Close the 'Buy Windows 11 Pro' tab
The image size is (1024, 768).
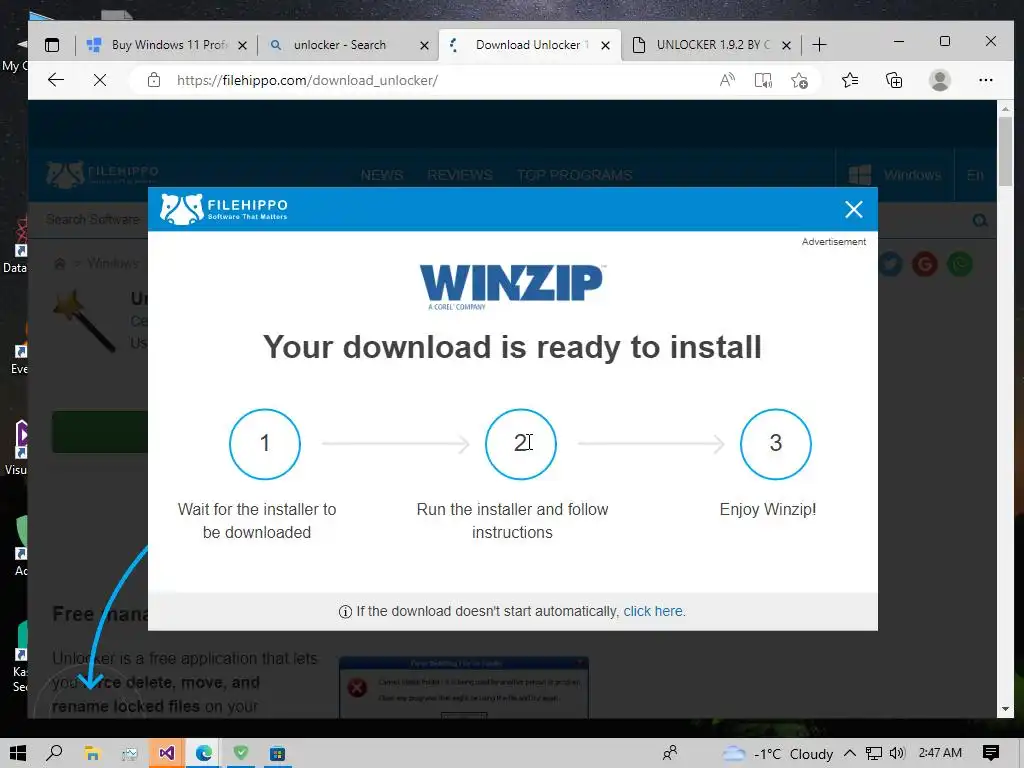[242, 46]
